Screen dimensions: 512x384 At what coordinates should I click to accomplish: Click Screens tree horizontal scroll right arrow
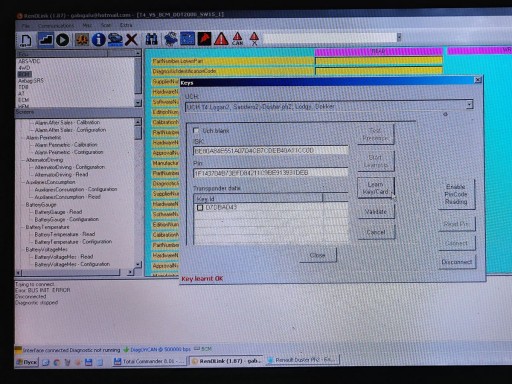pos(131,272)
